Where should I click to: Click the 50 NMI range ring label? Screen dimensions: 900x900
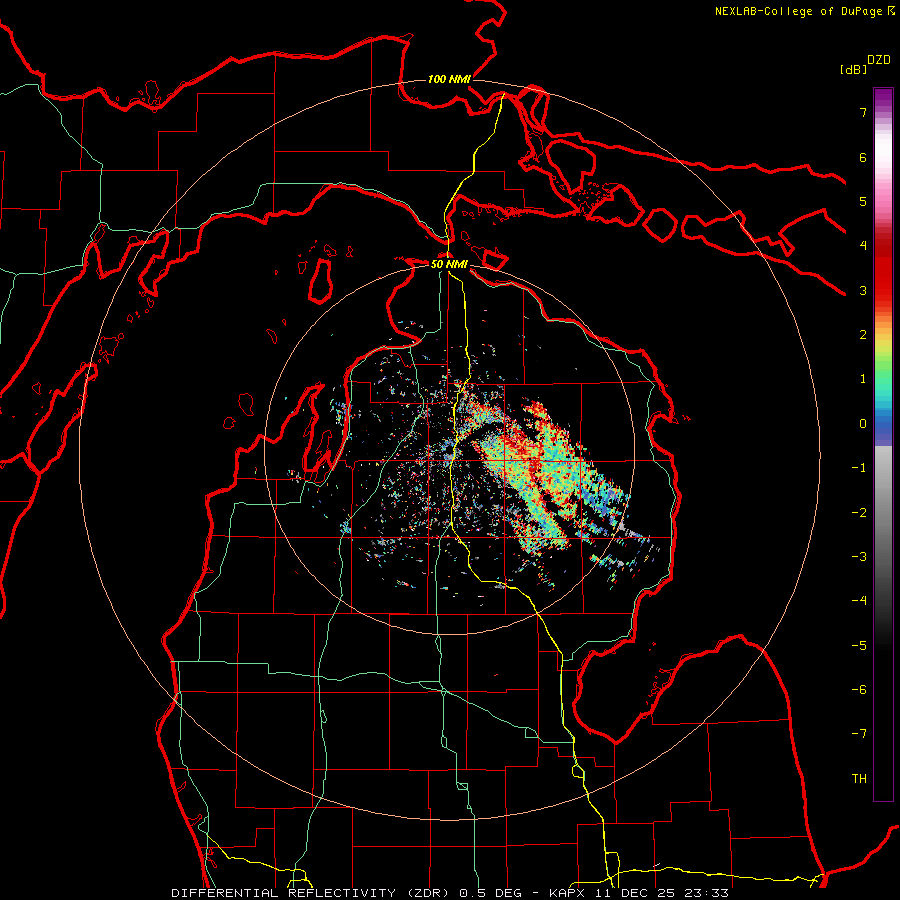[x=449, y=264]
